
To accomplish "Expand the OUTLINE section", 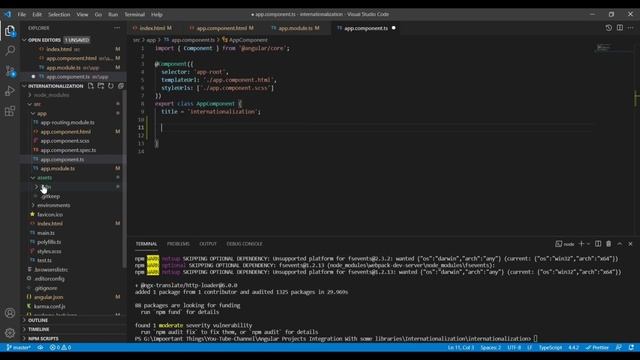I will 38,320.
